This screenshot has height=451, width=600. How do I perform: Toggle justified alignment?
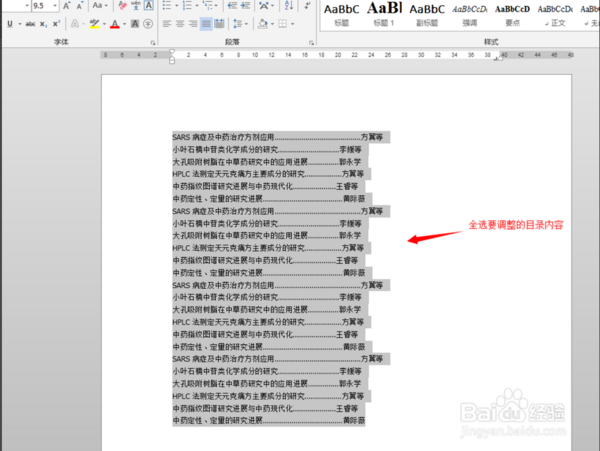coord(206,24)
